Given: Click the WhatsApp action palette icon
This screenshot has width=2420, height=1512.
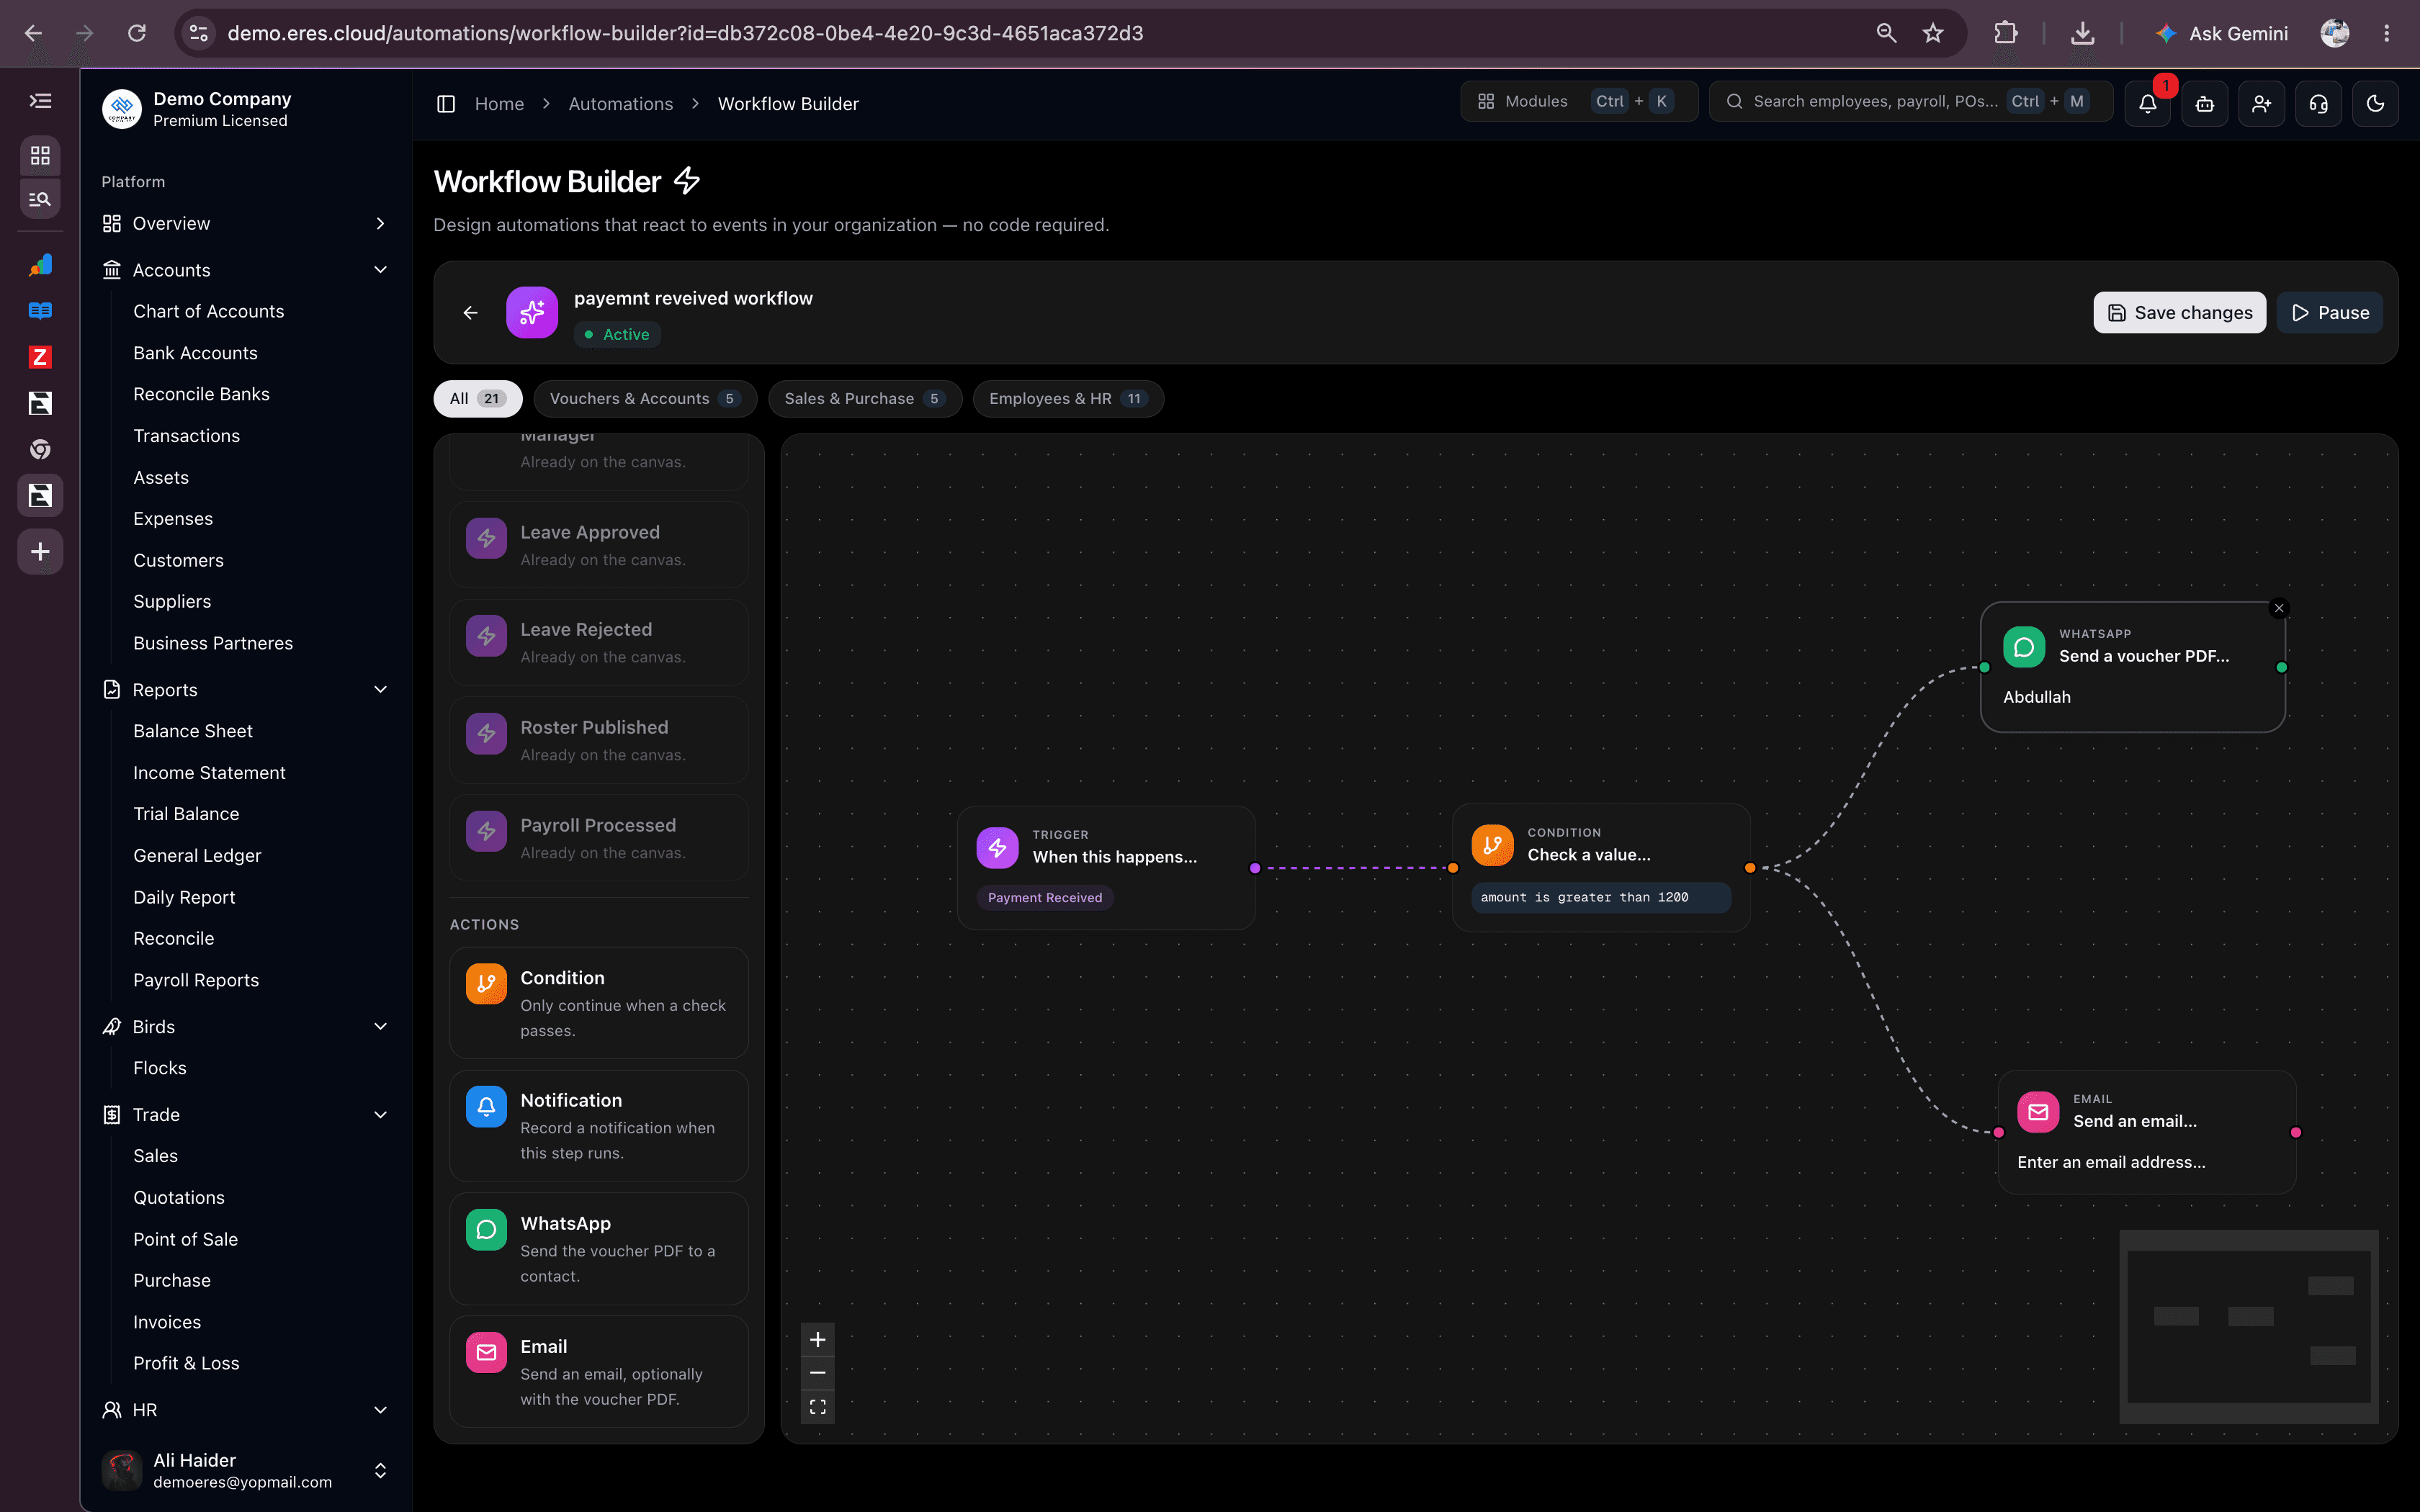Looking at the screenshot, I should [x=486, y=1230].
